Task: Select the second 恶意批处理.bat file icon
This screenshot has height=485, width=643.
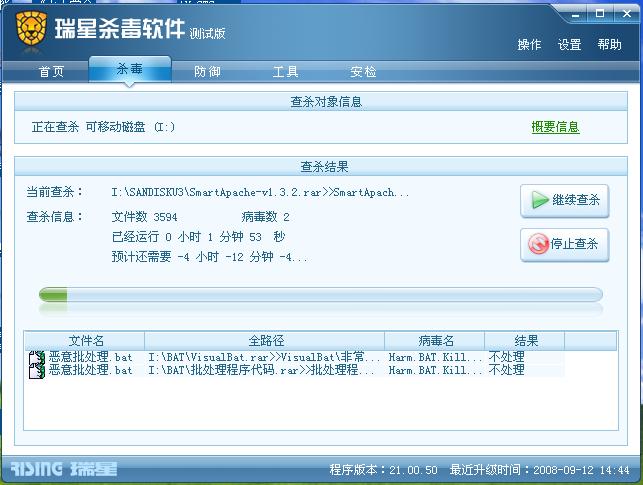Action: click(x=36, y=371)
